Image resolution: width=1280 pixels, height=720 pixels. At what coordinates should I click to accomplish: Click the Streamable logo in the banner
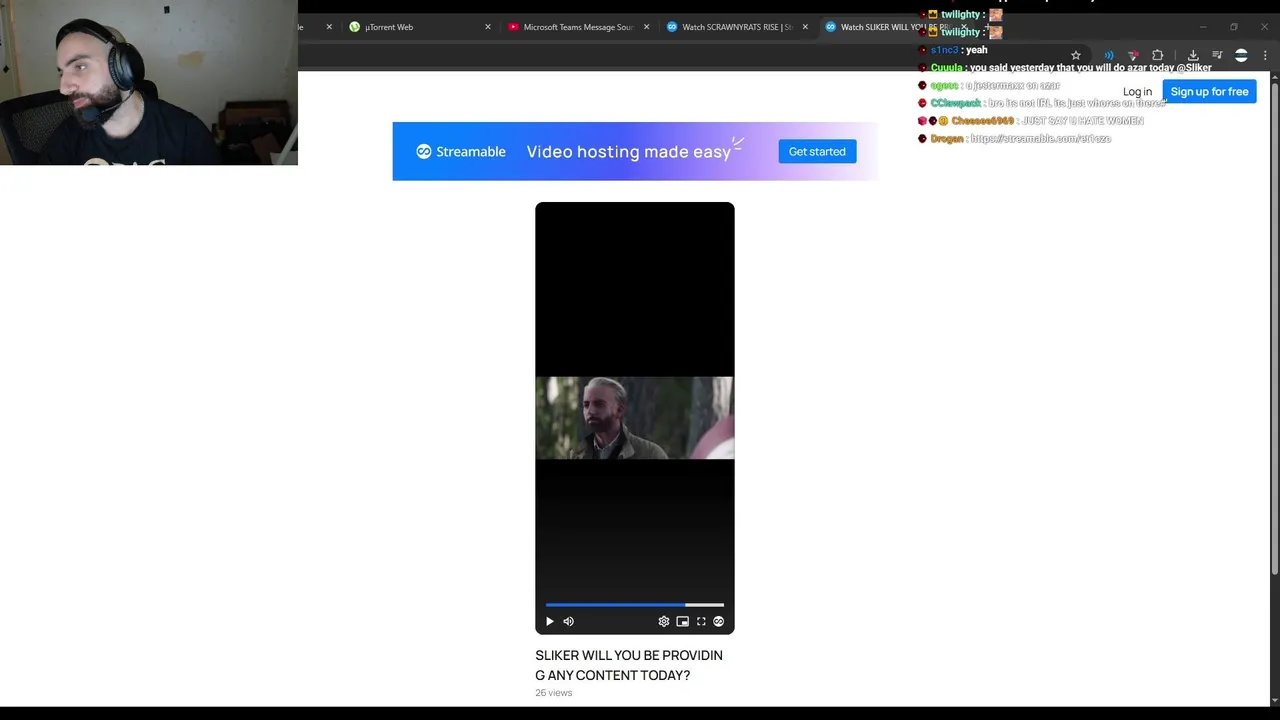click(x=461, y=152)
